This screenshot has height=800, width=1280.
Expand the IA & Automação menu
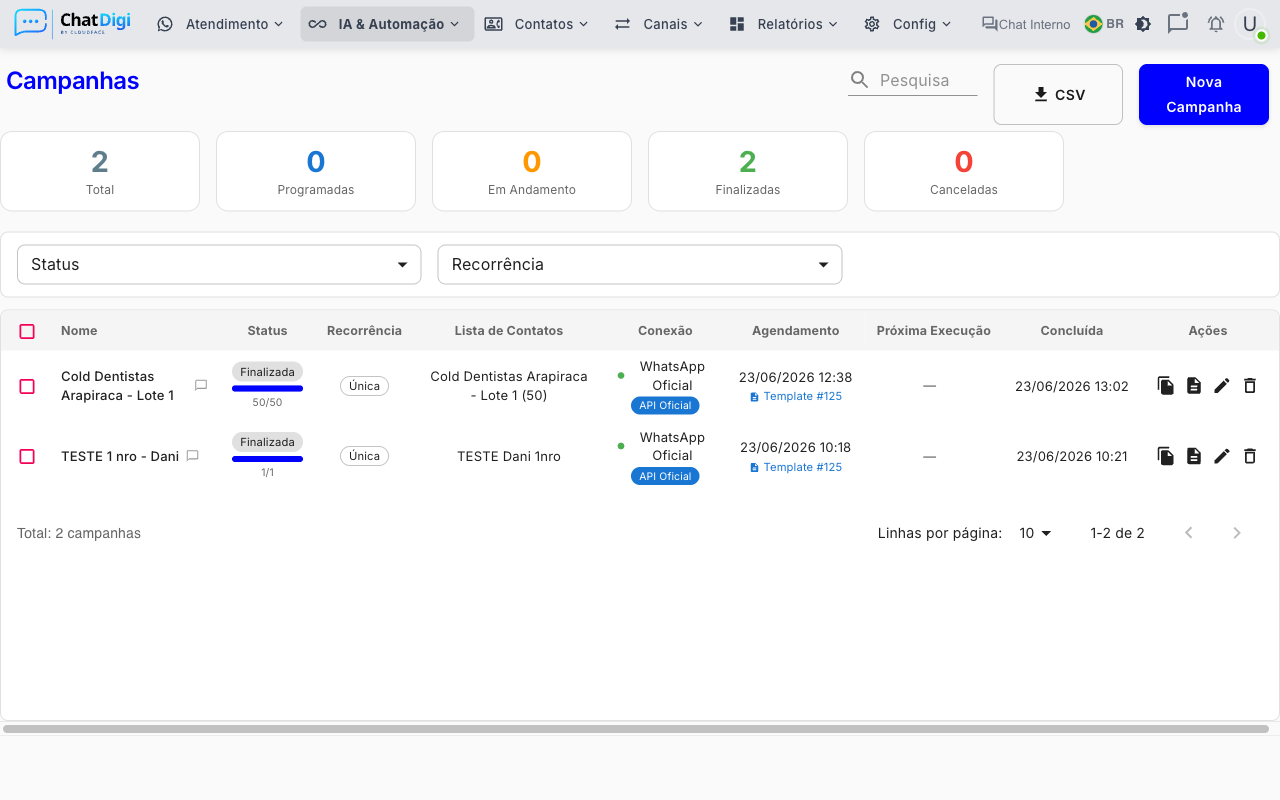tap(387, 24)
